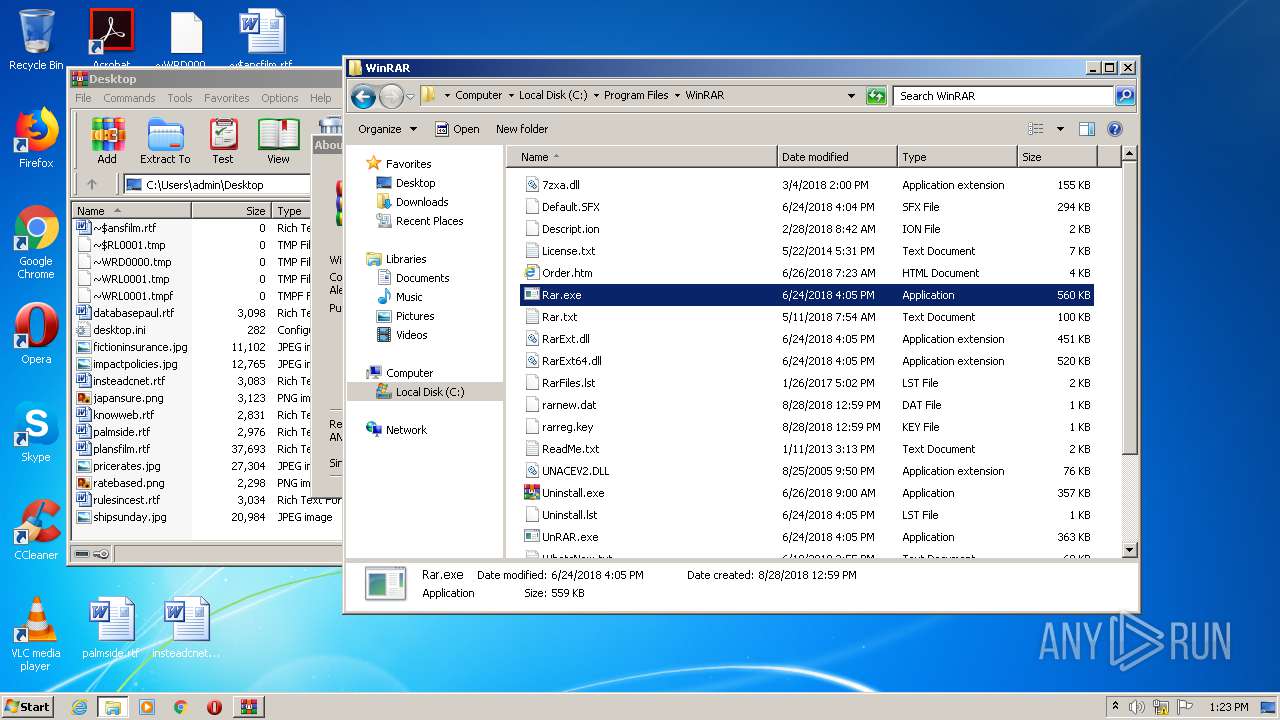1280x720 pixels.
Task: Open Explorer help question mark icon
Action: [x=1115, y=129]
